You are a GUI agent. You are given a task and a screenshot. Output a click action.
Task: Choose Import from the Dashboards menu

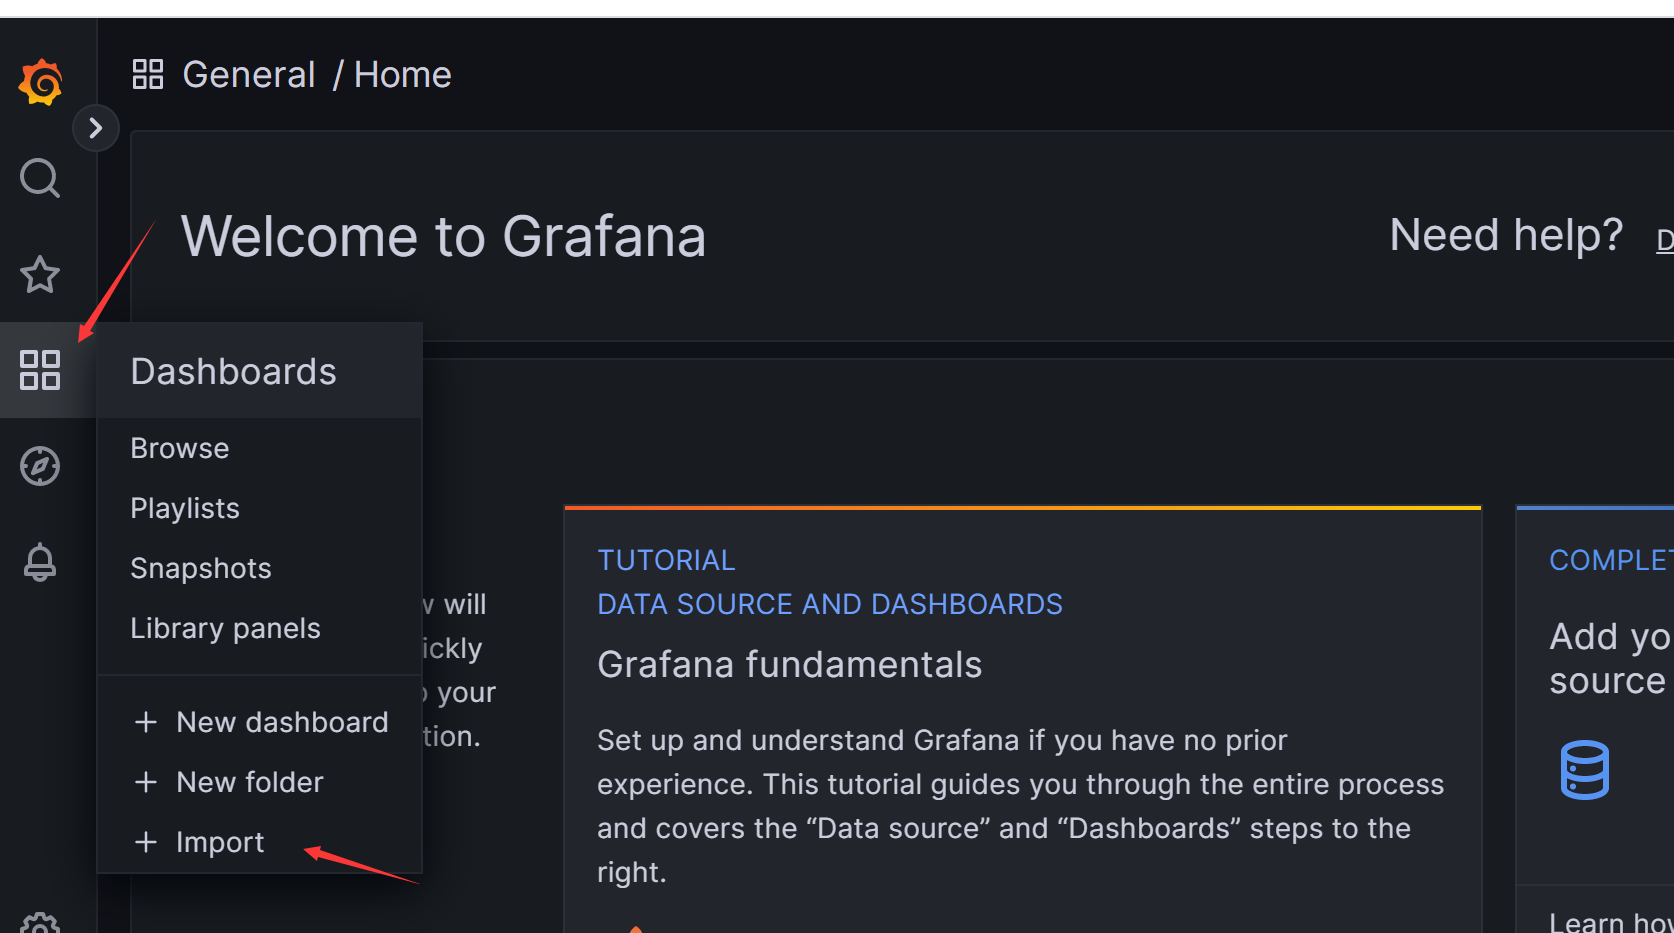[199, 842]
